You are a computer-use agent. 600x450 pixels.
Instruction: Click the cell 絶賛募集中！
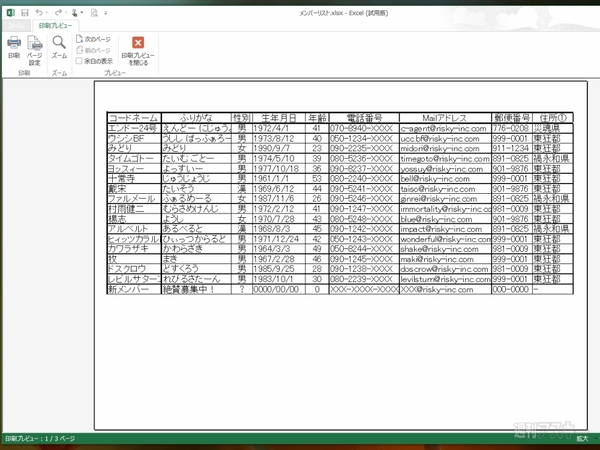tap(196, 289)
